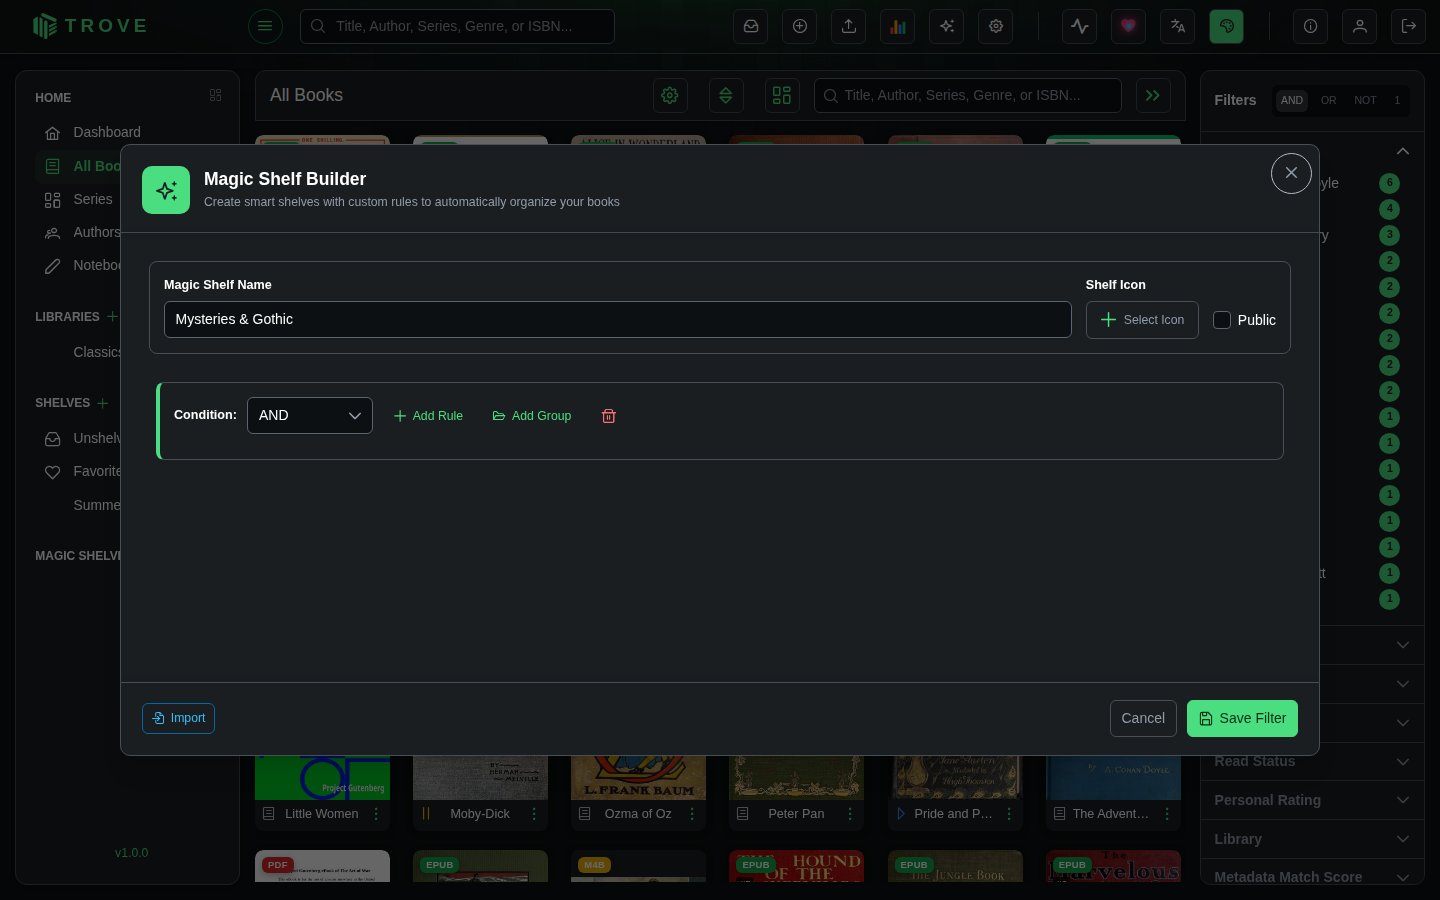This screenshot has width=1440, height=900.
Task: Select the OR filter mode
Action: 1328,100
